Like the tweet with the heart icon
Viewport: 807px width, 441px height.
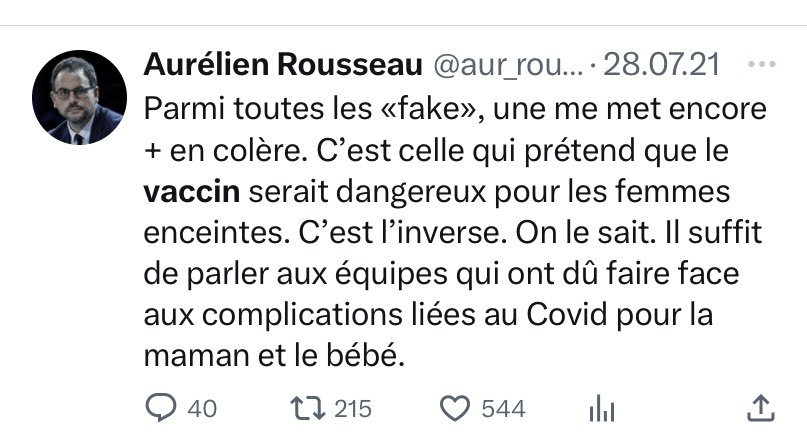(456, 407)
